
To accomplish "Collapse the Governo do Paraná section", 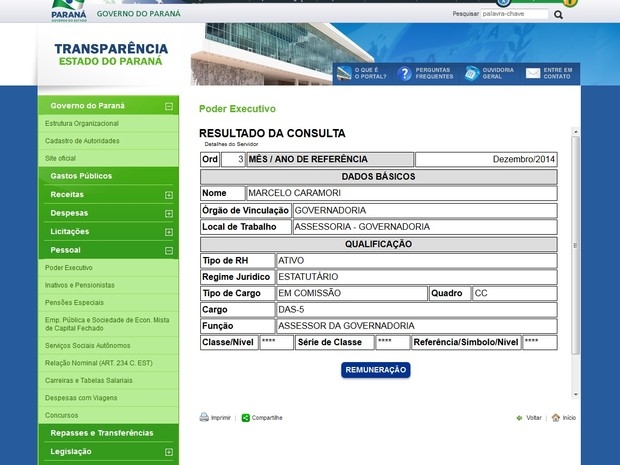I will (x=169, y=106).
